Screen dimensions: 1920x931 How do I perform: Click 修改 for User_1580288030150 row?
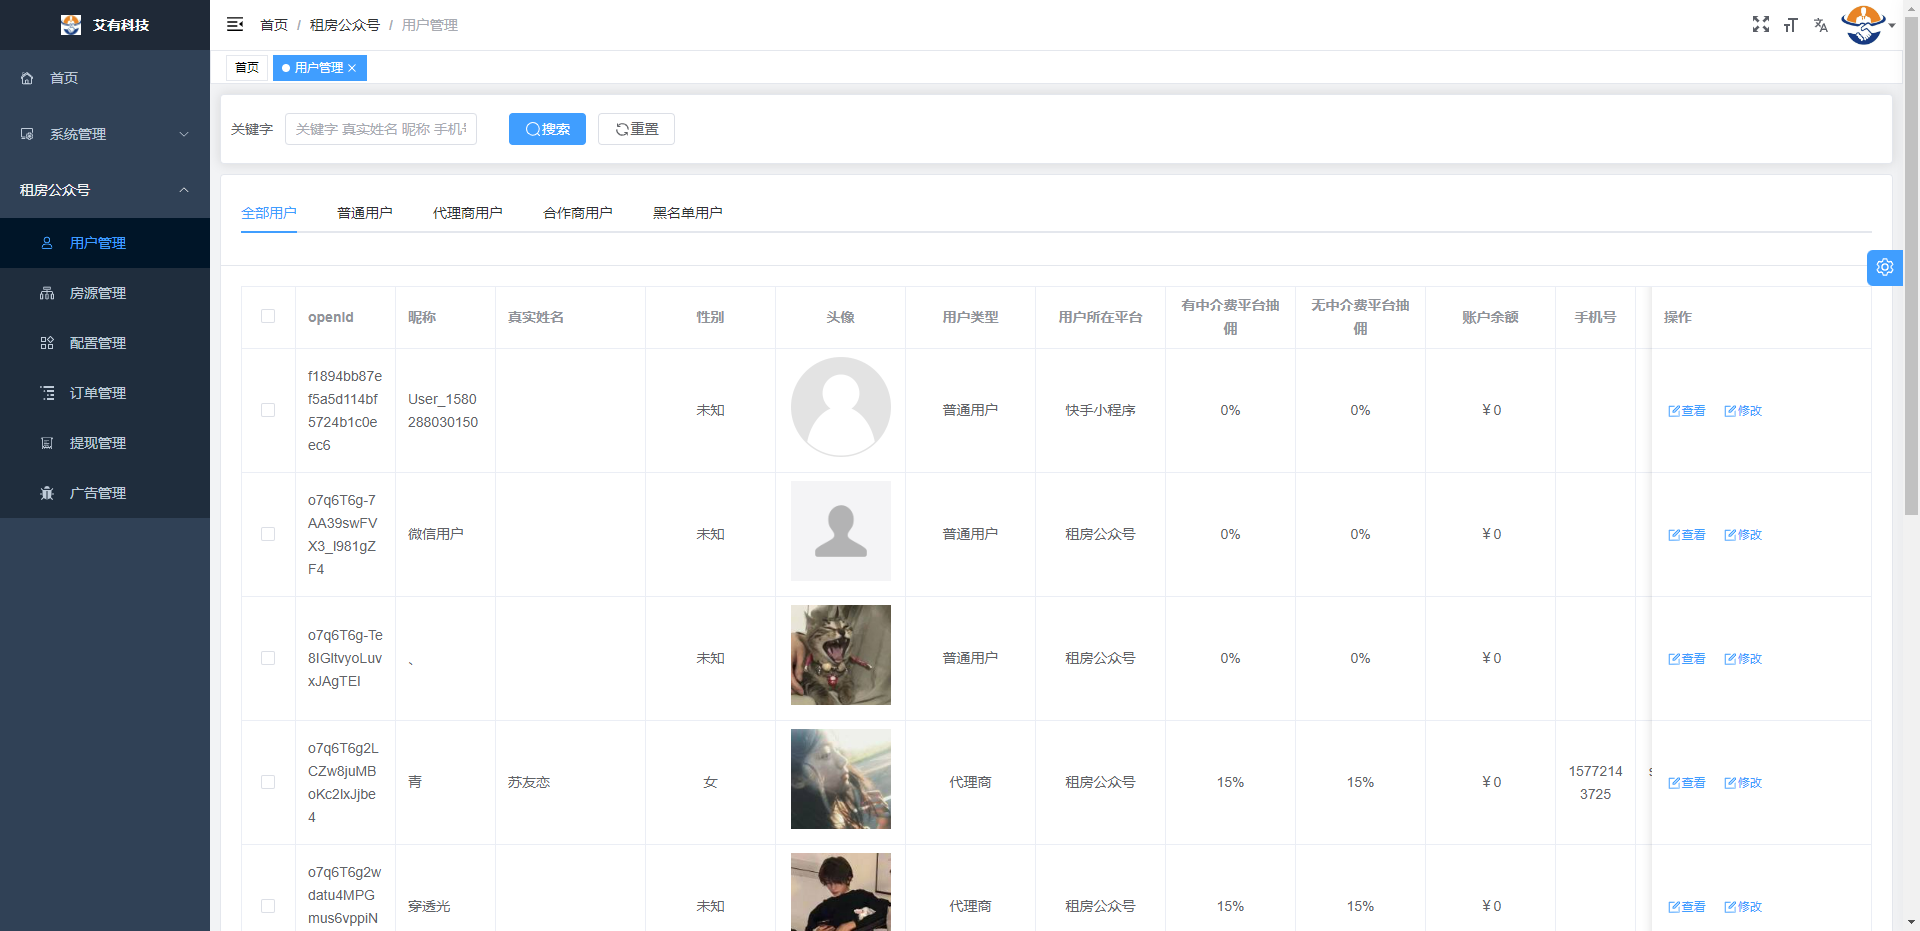[1743, 411]
